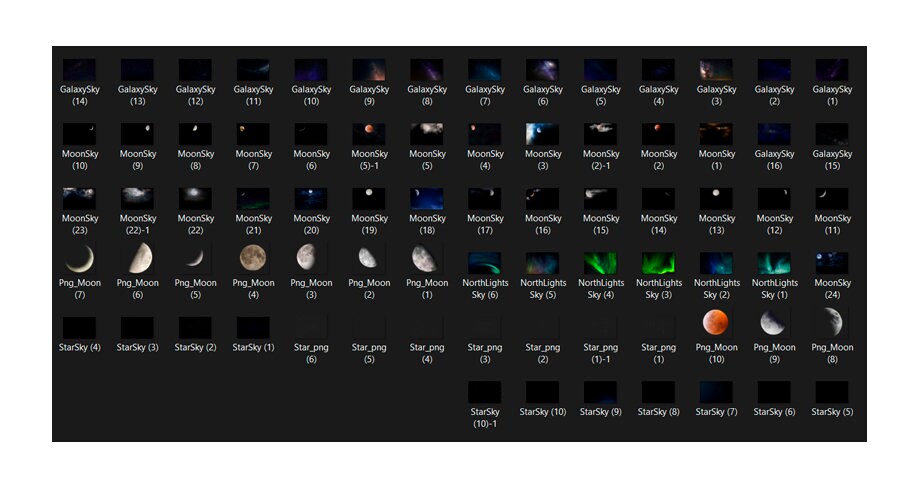Open NorthLights Sky (5) thumbnail

[542, 263]
